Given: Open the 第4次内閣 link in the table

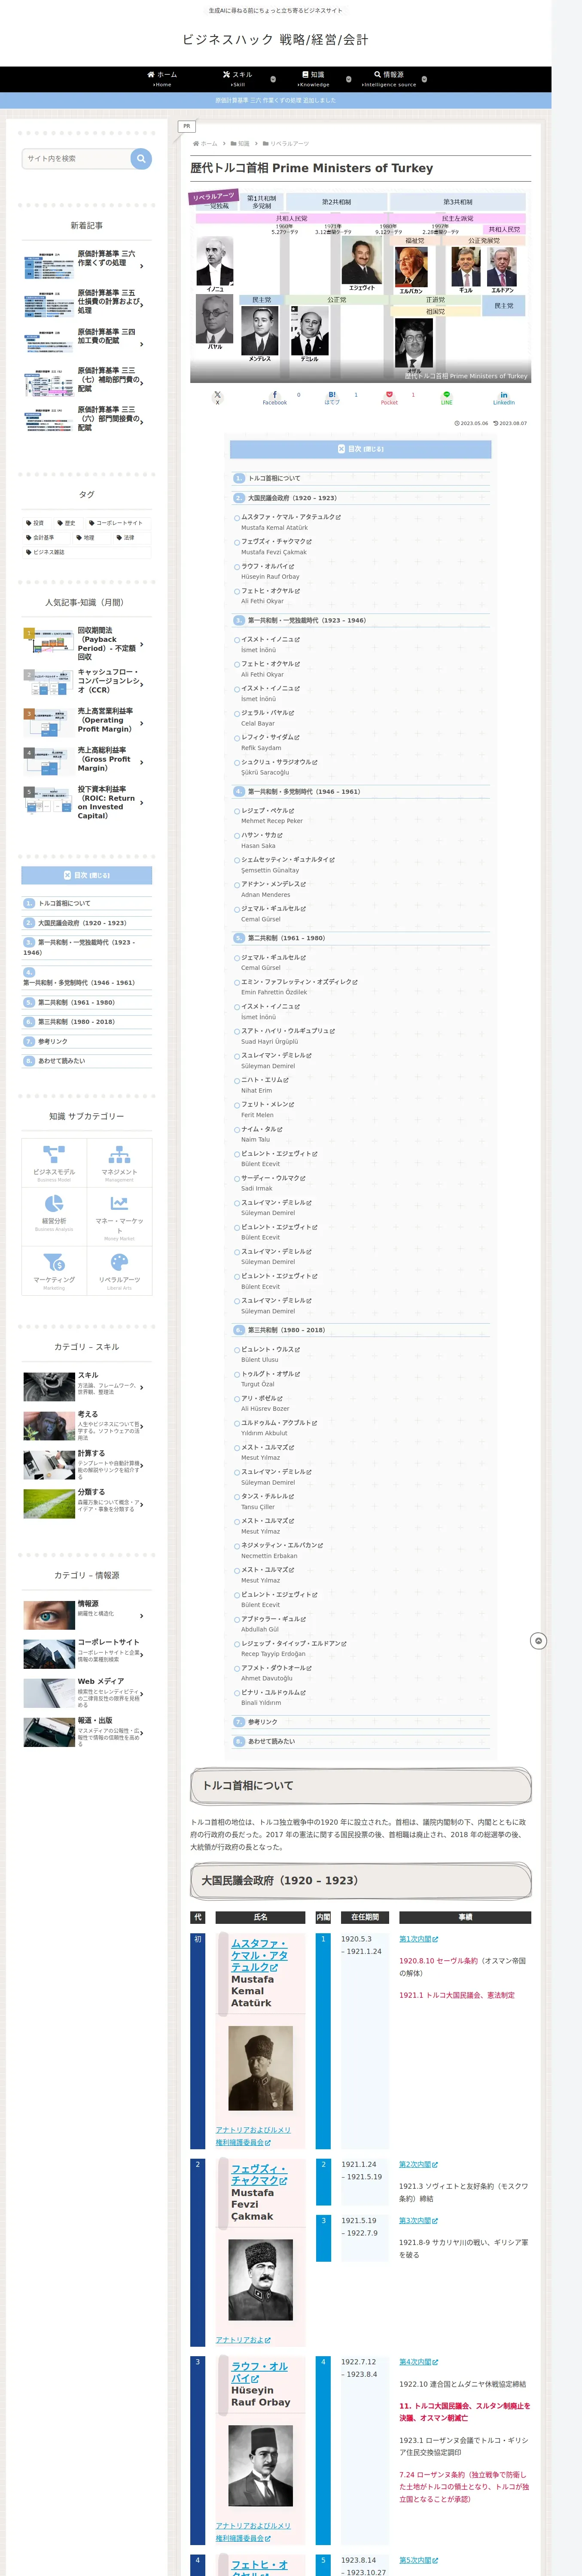Looking at the screenshot, I should pos(418,2362).
